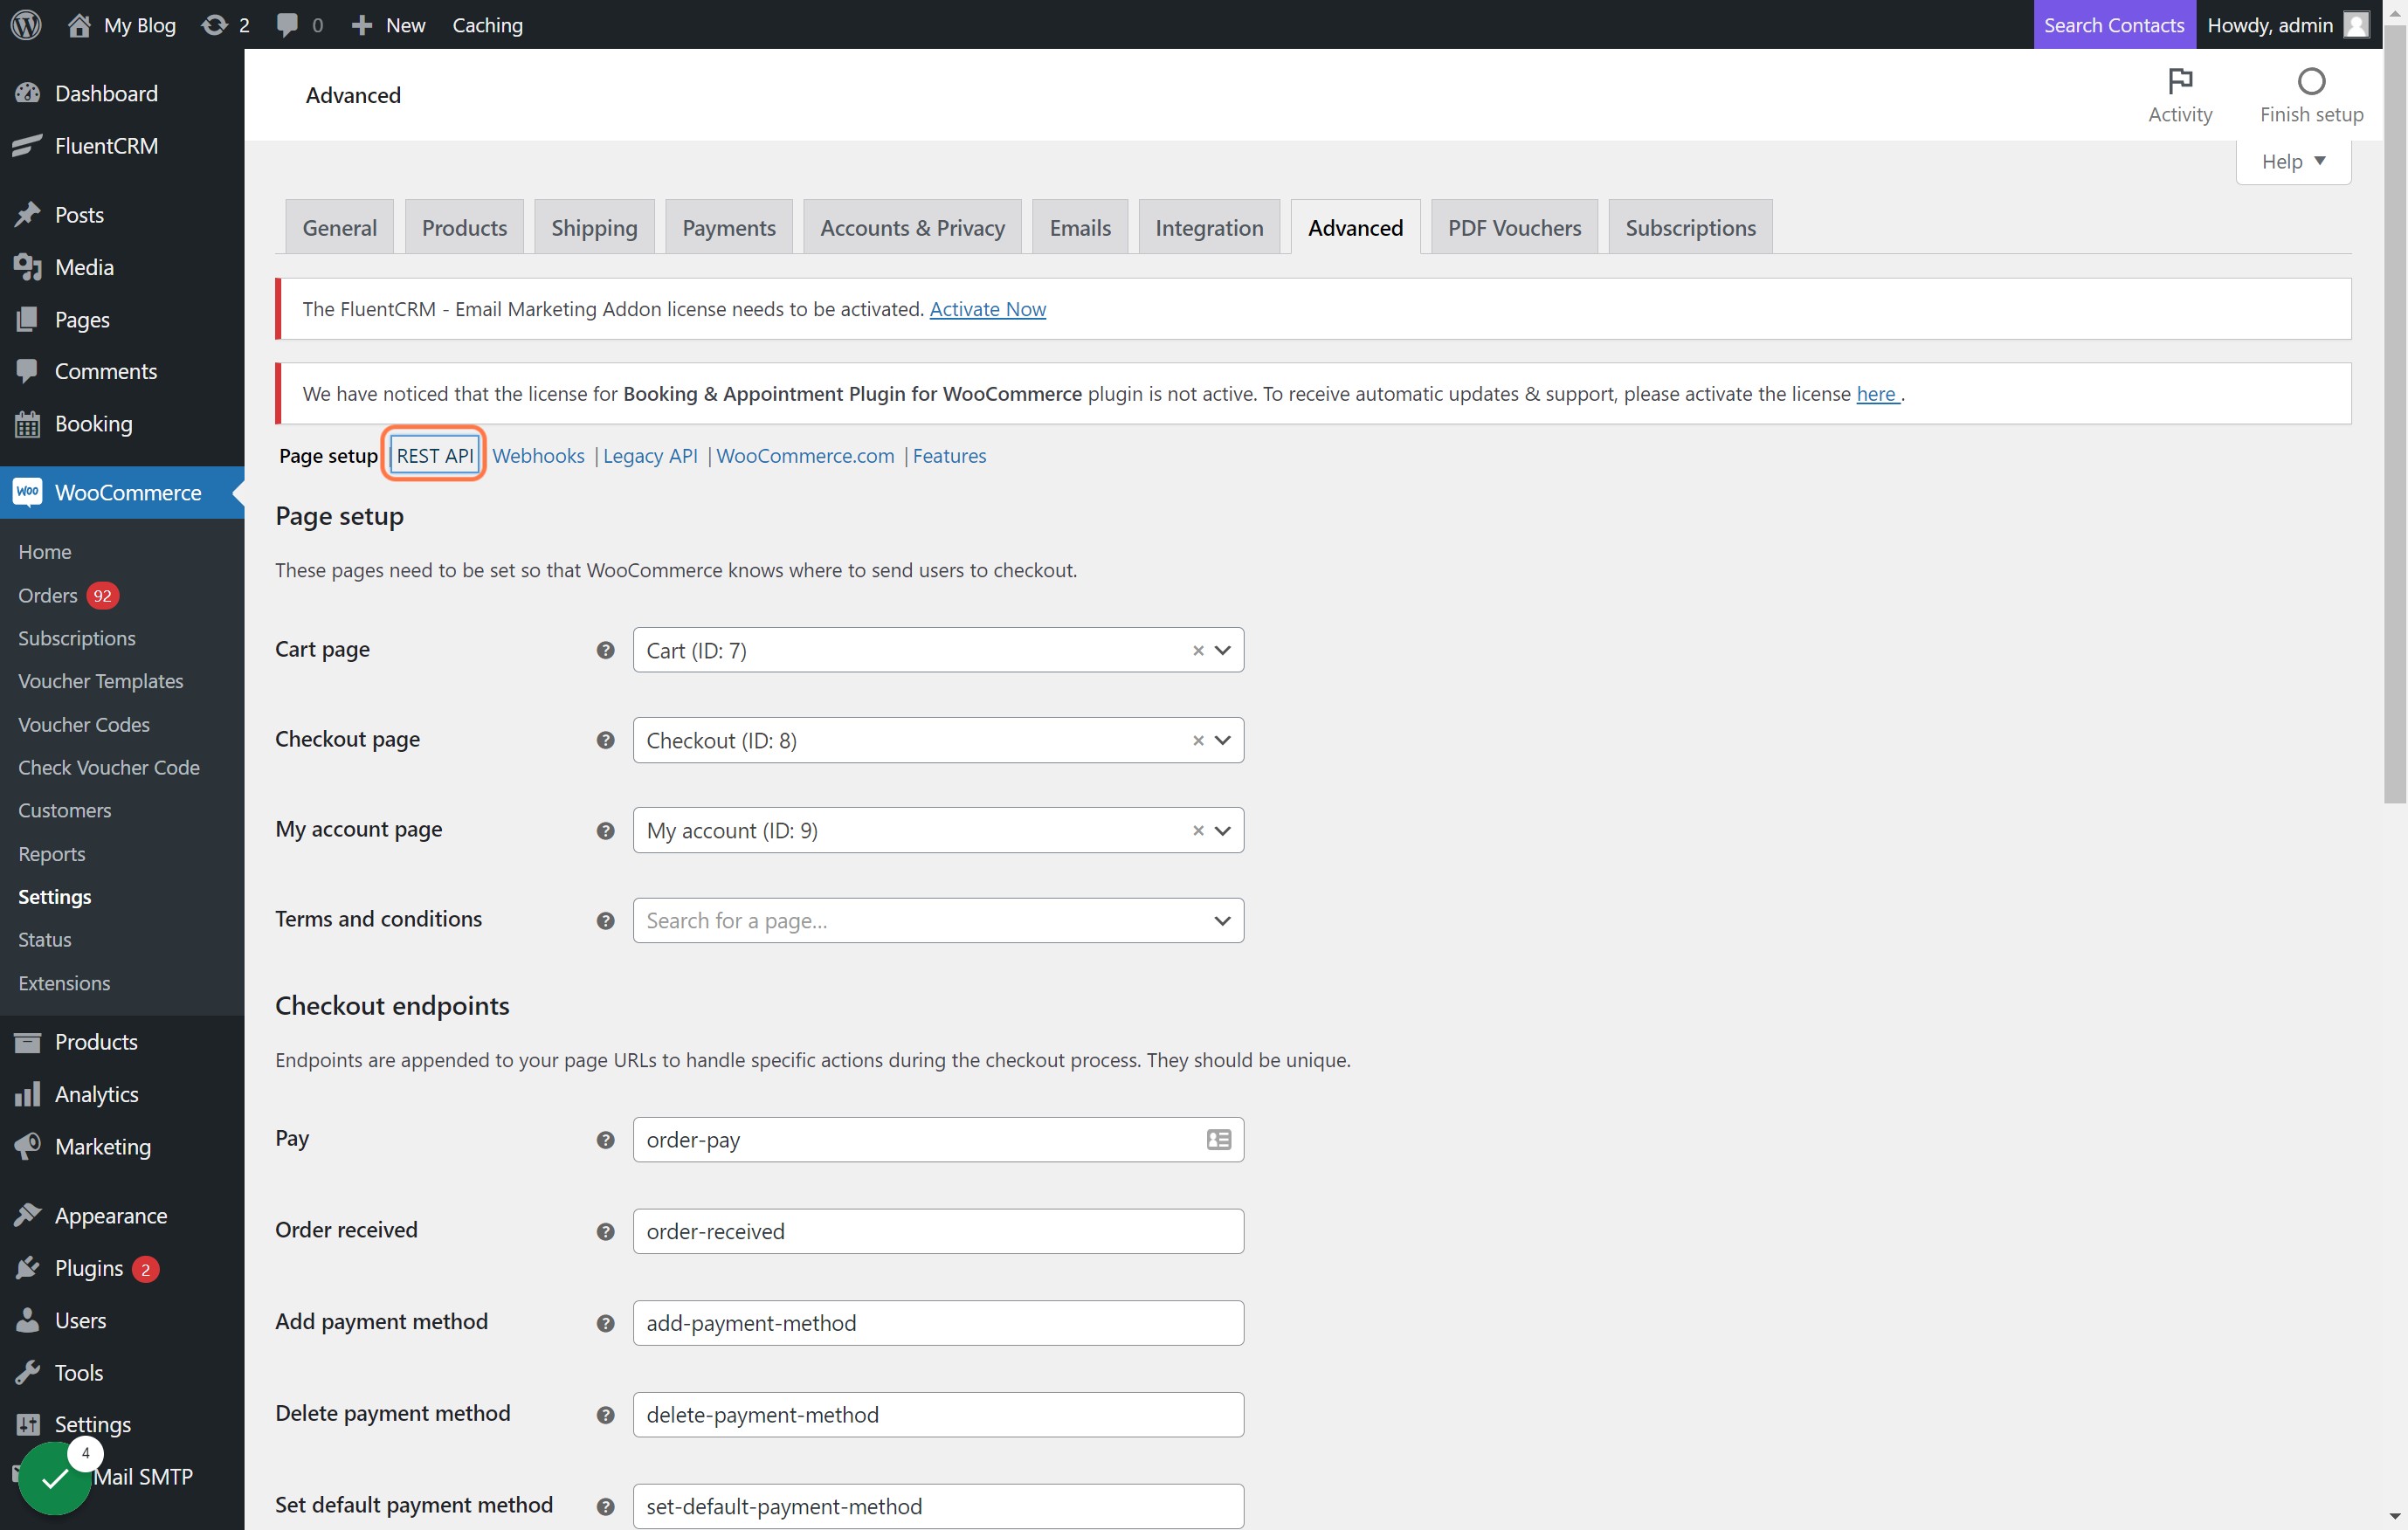The width and height of the screenshot is (2408, 1530).
Task: Click help icon next to Checkout page
Action: click(605, 740)
